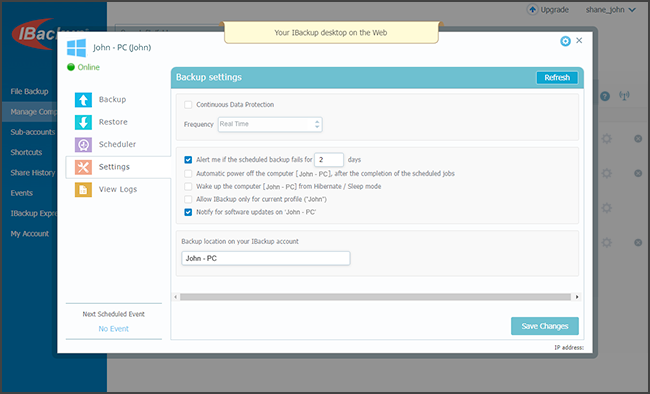Screen dimensions: 650x394
Task: Open My Account in the sidebar
Action: click(x=29, y=234)
